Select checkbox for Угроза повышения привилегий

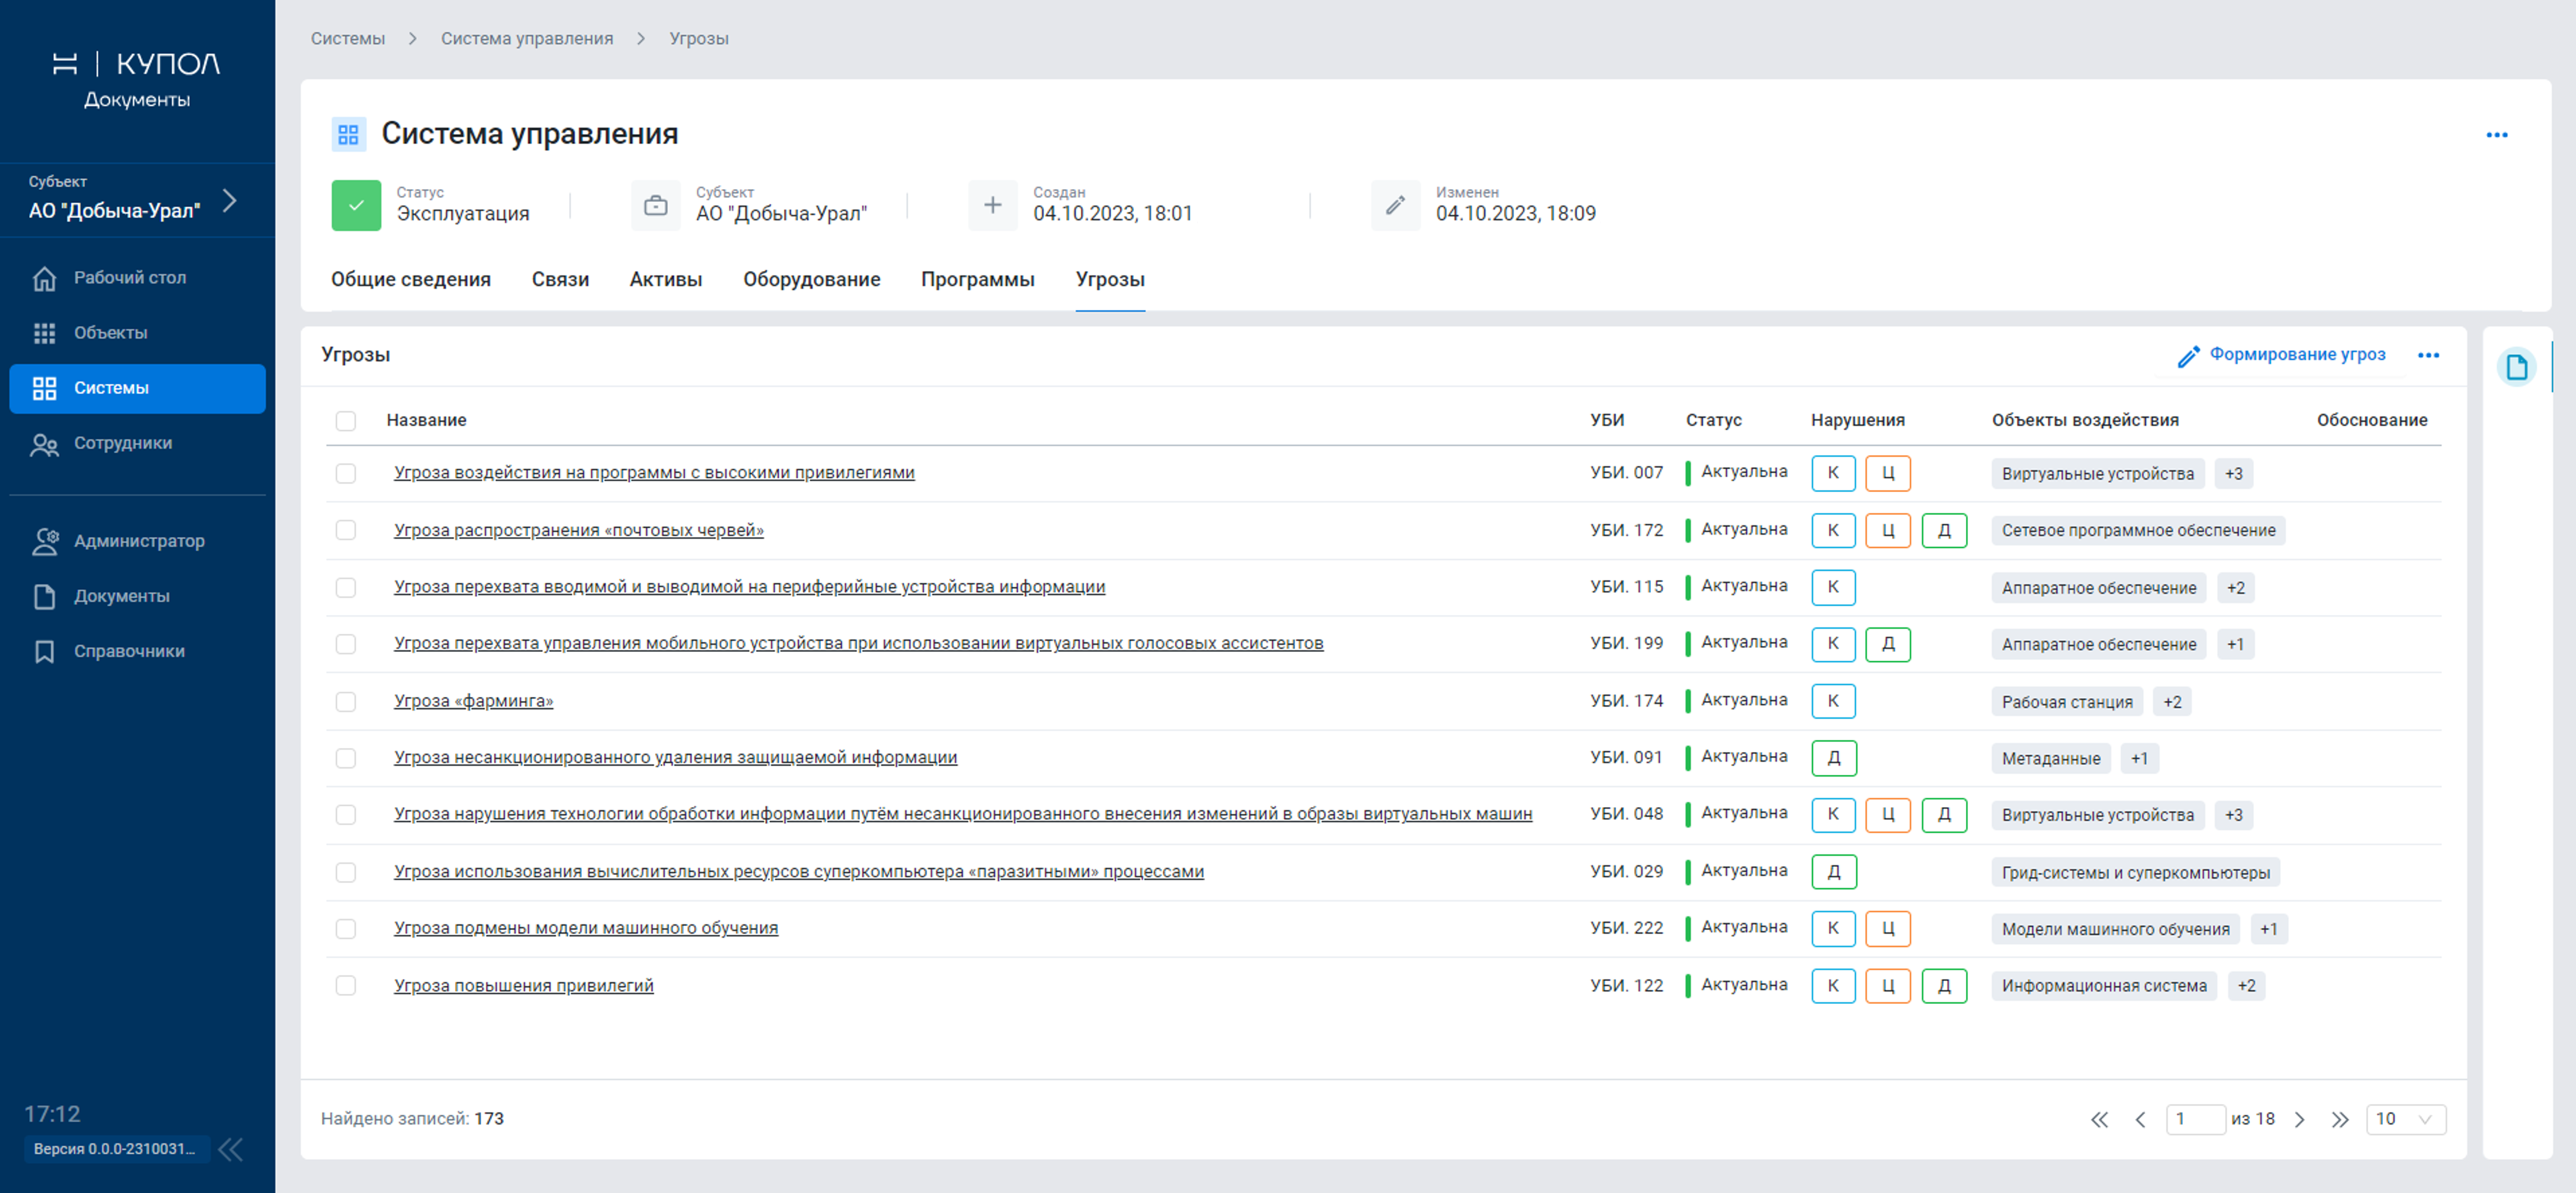tap(346, 985)
